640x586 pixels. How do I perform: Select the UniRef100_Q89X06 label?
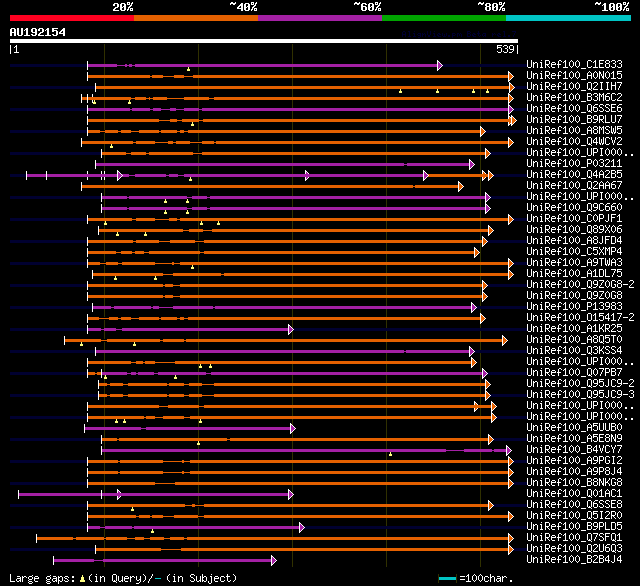(574, 229)
